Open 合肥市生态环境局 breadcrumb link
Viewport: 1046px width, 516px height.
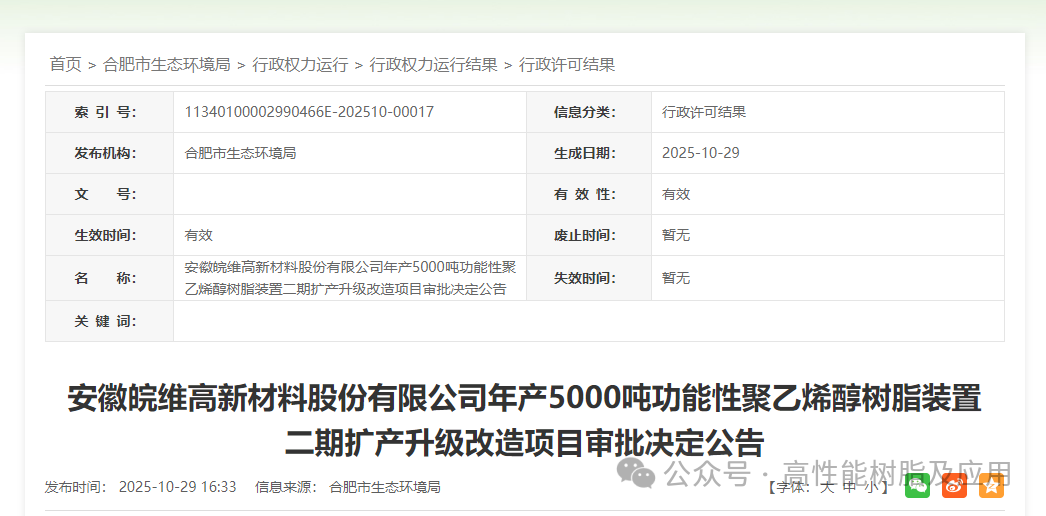(x=167, y=65)
